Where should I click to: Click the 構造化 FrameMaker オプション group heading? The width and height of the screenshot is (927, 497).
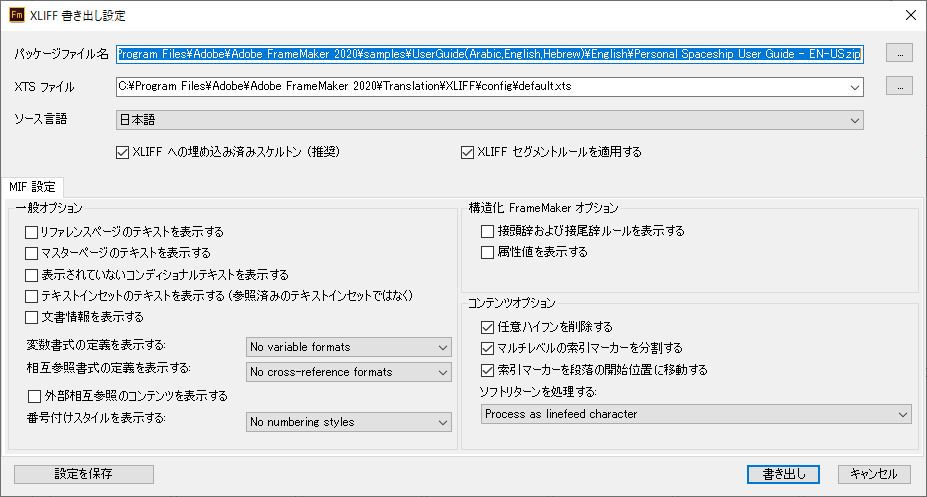click(x=543, y=208)
